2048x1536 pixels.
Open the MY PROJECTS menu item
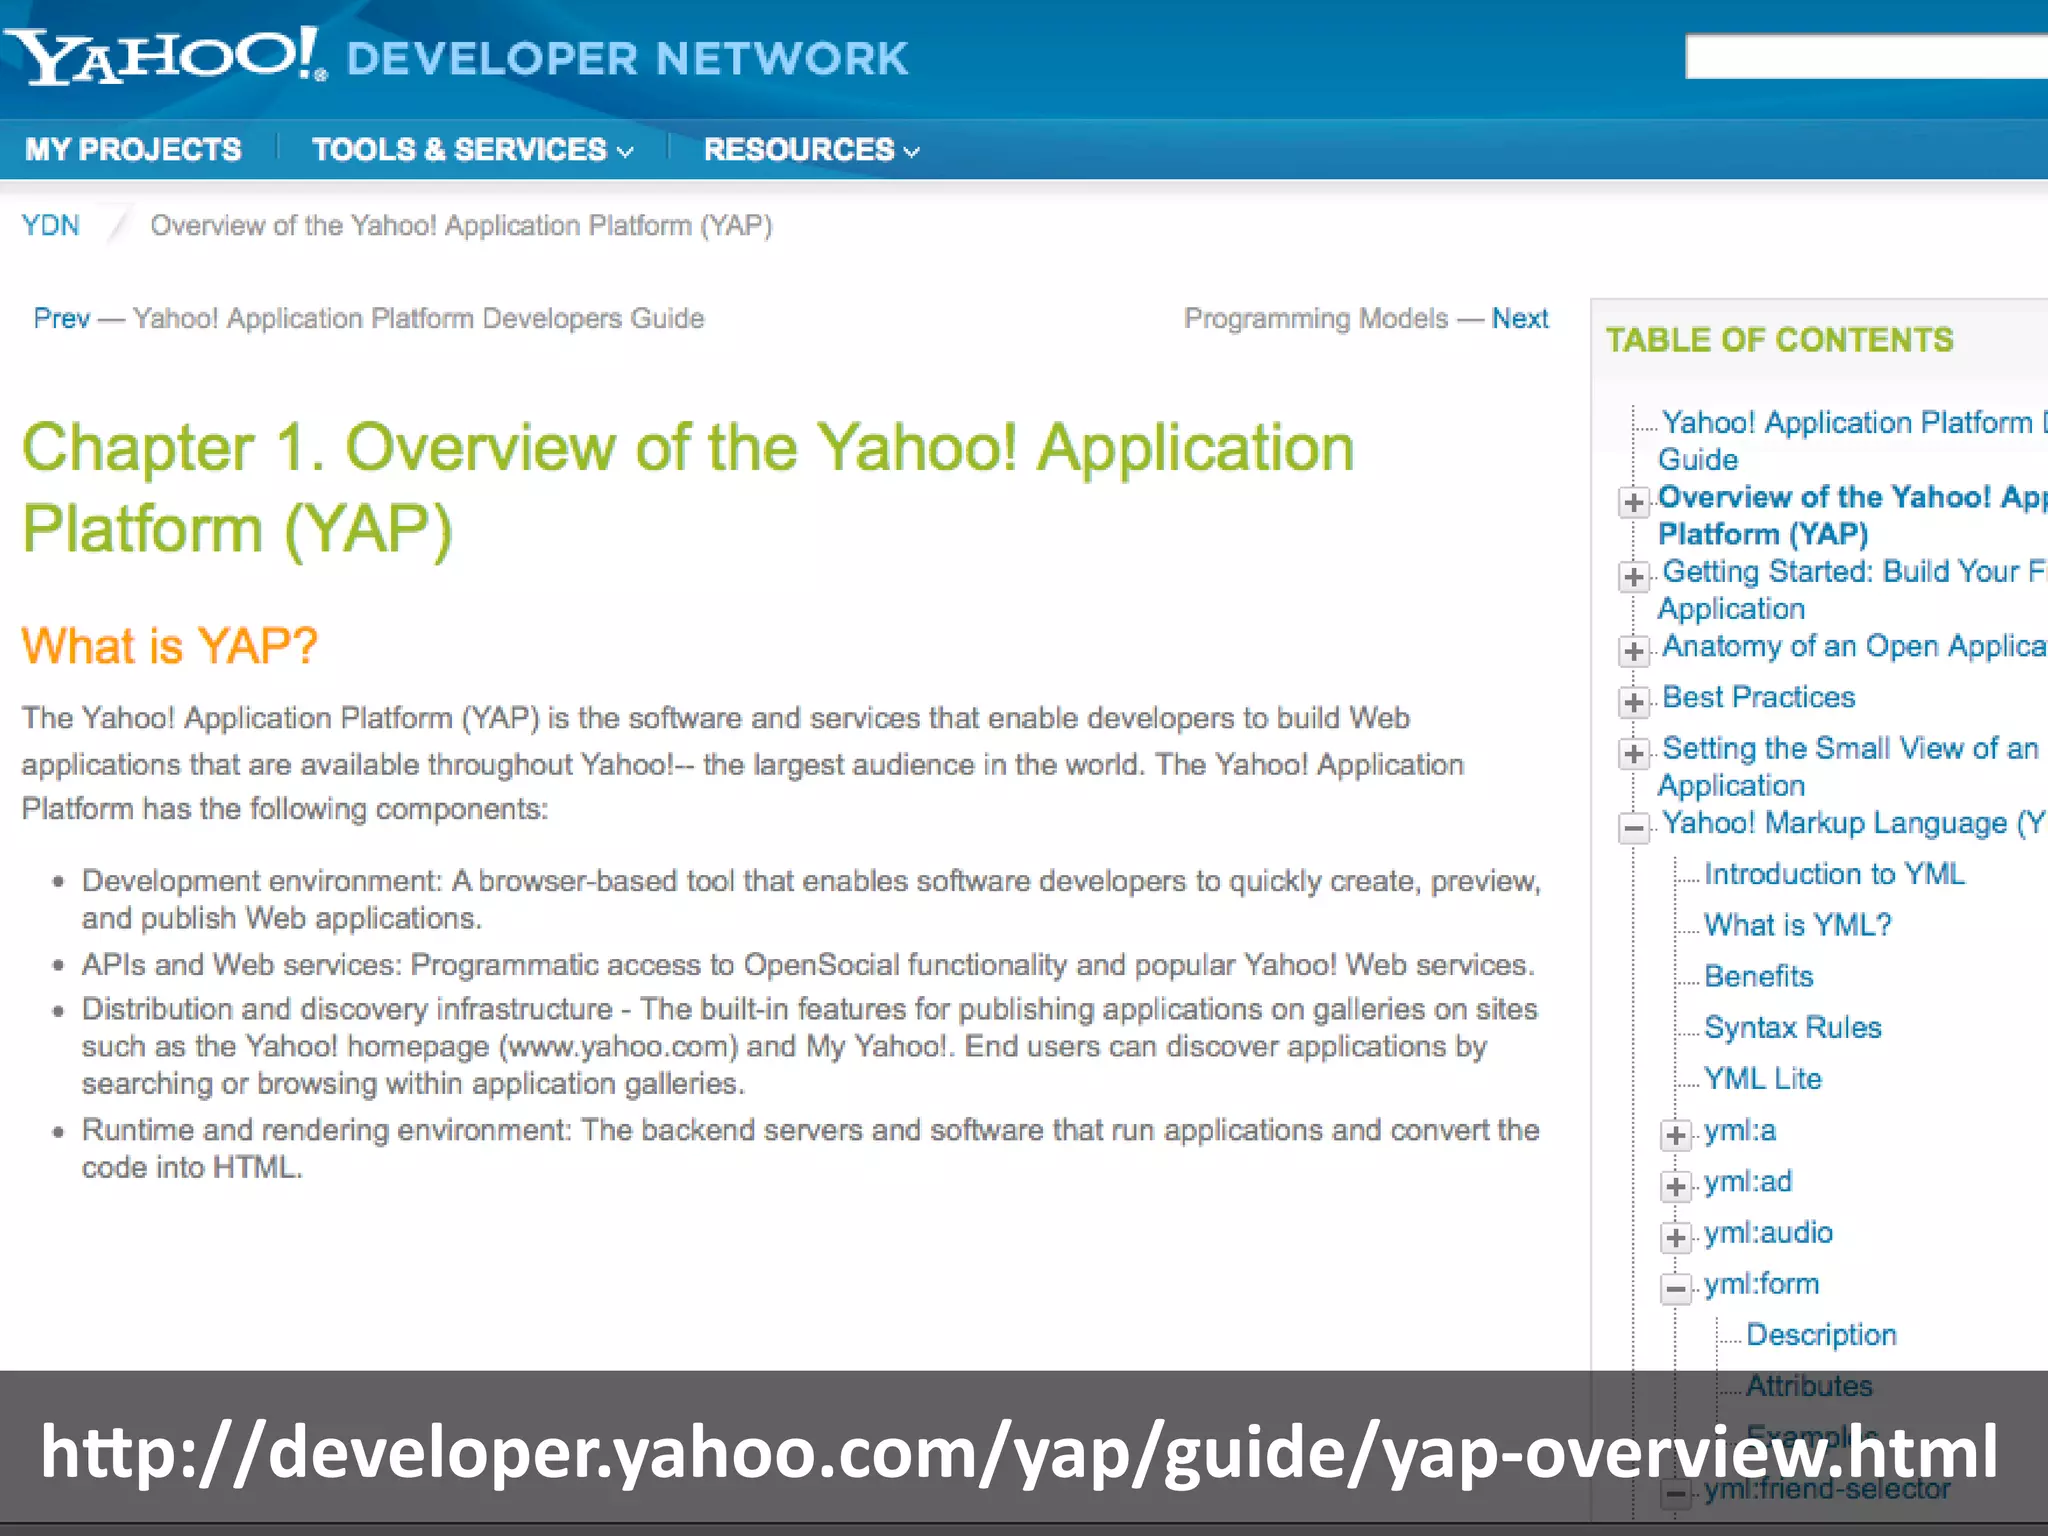coord(133,150)
